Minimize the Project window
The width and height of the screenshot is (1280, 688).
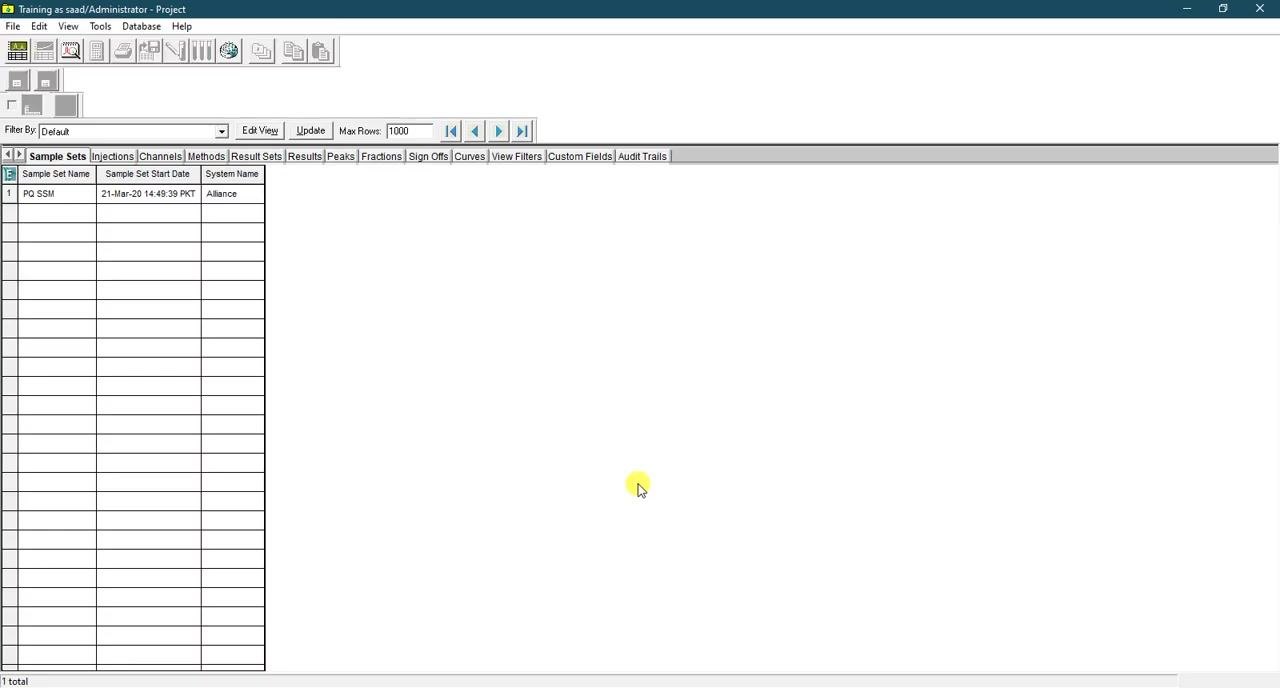(x=1187, y=9)
